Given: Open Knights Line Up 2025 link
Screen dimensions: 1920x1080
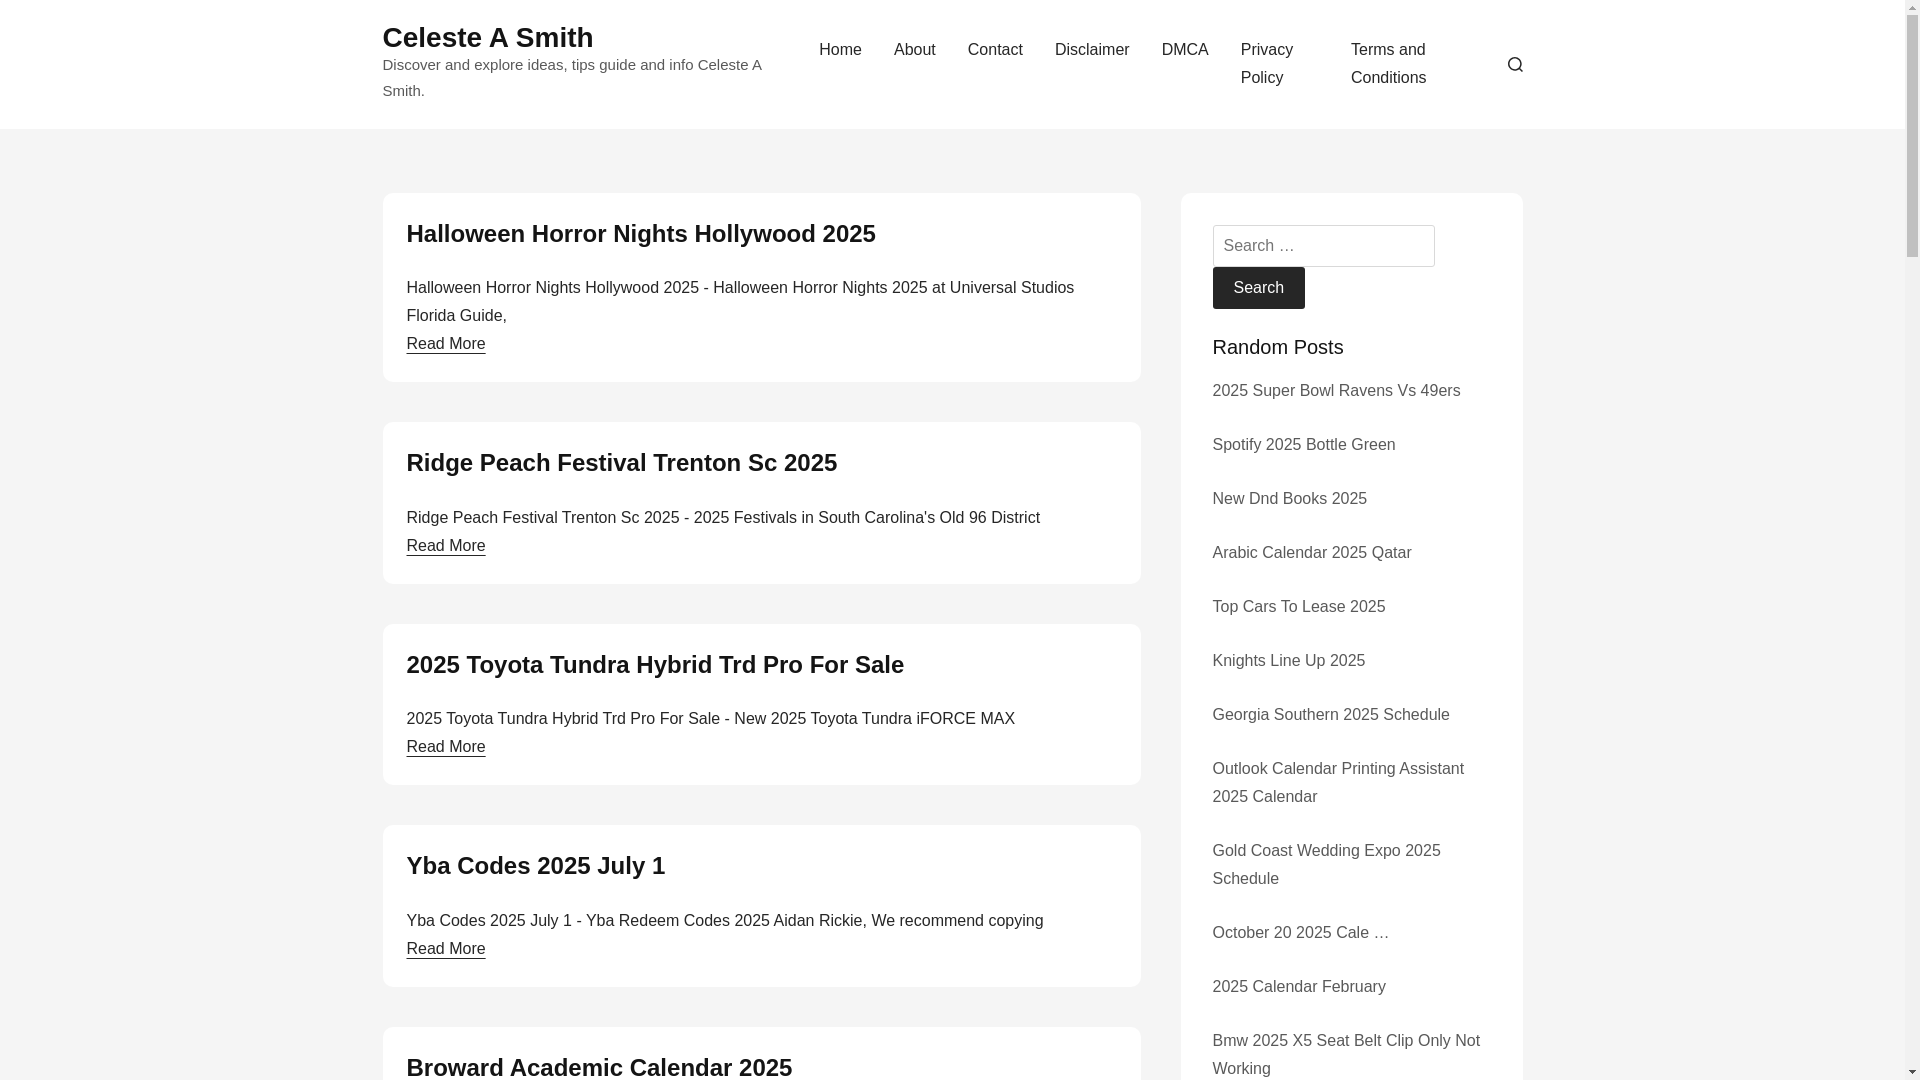Looking at the screenshot, I should pyautogui.click(x=1288, y=661).
